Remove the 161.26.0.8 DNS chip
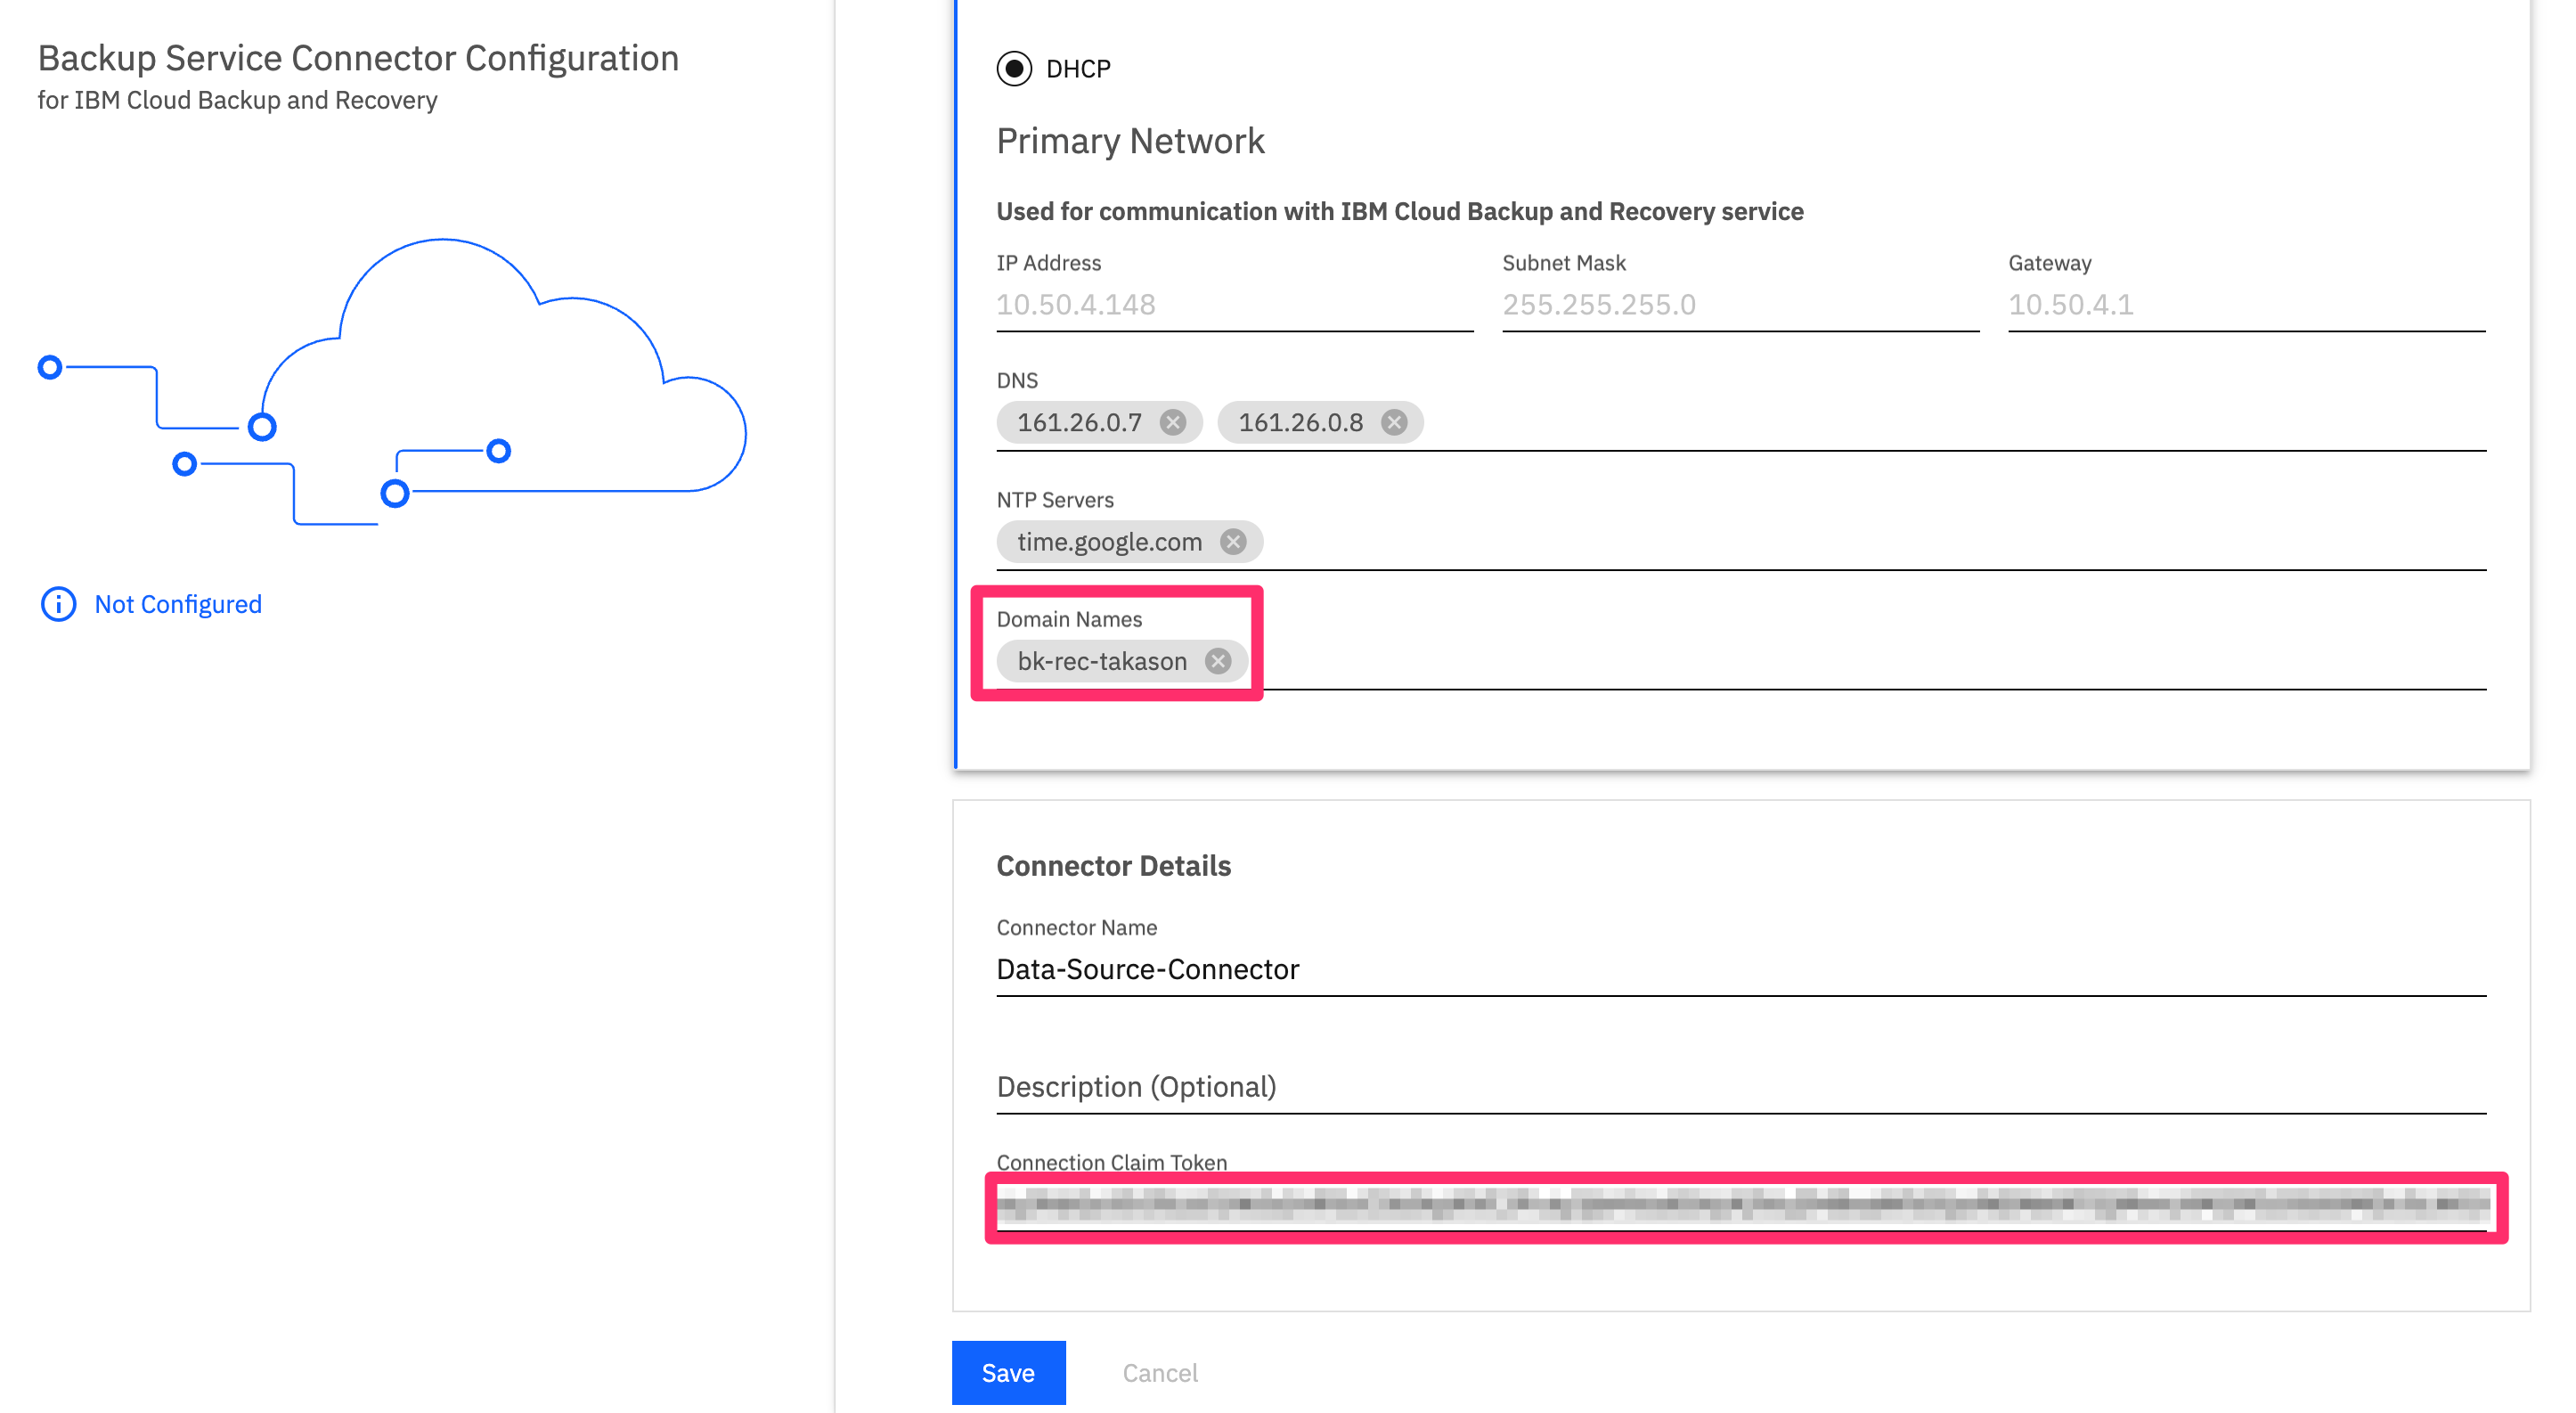Viewport: 2576px width, 1413px height. [1394, 423]
